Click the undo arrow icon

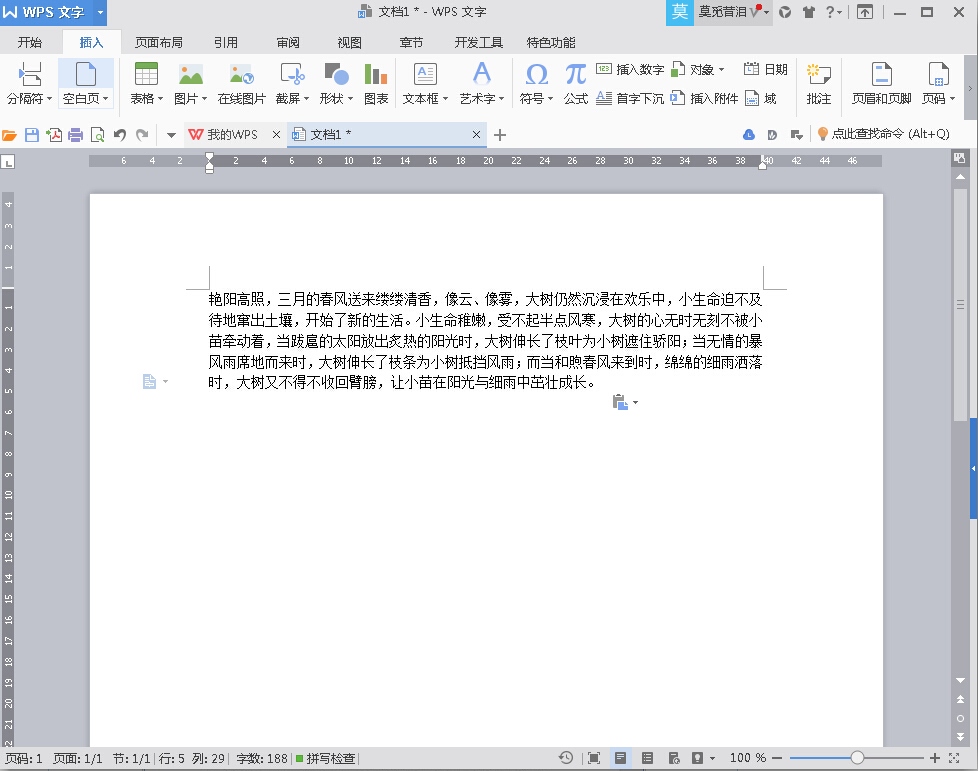tap(120, 135)
